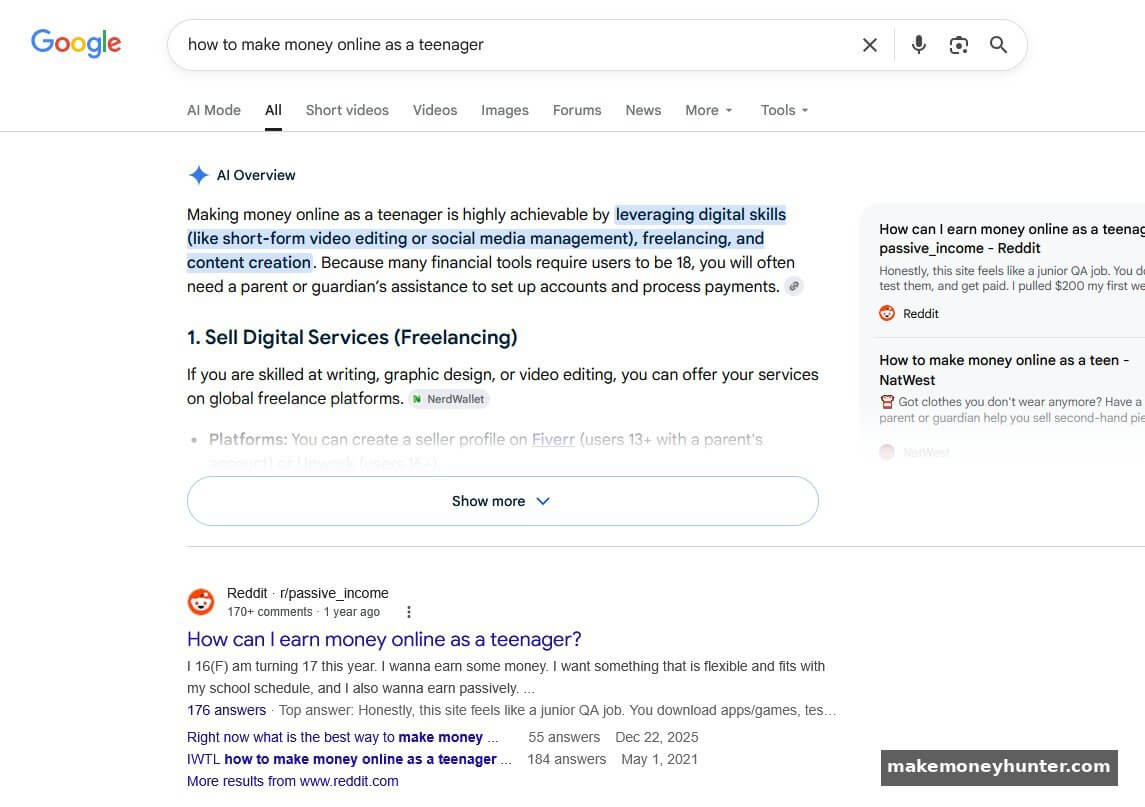Click the AI Overview sparkle icon

pyautogui.click(x=198, y=175)
